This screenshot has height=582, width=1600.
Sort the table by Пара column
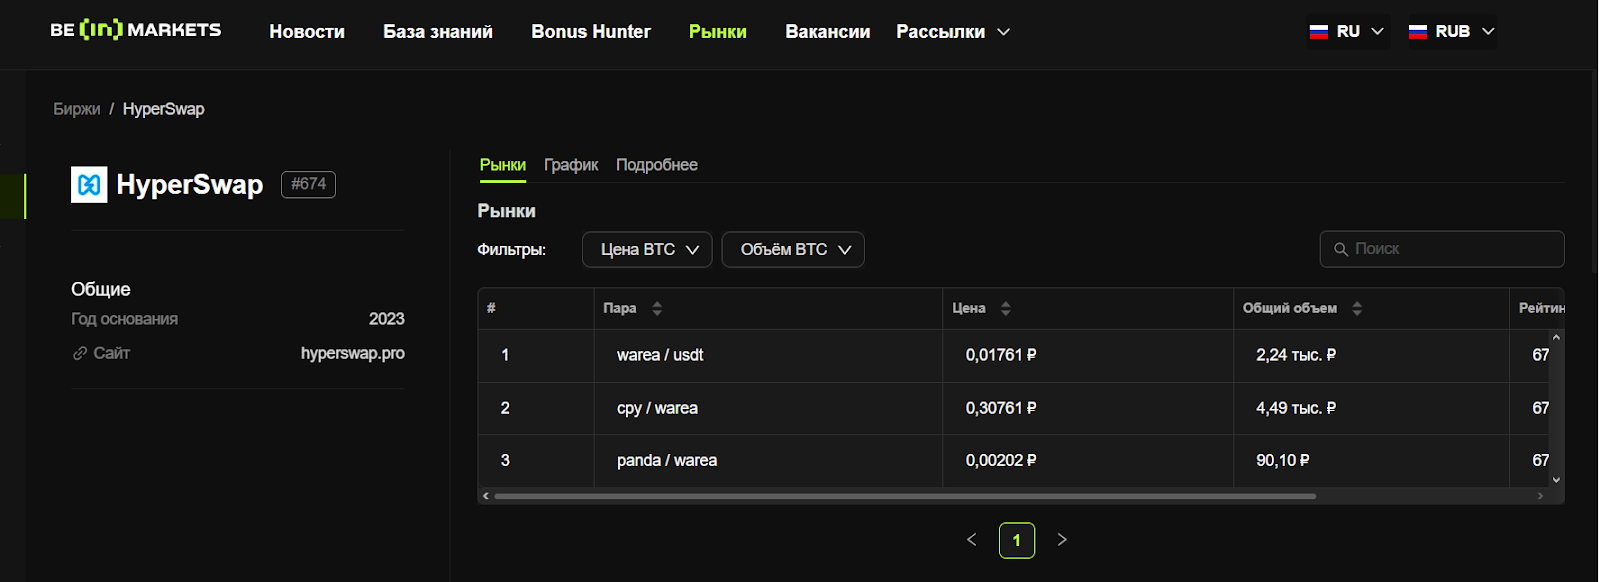[657, 308]
